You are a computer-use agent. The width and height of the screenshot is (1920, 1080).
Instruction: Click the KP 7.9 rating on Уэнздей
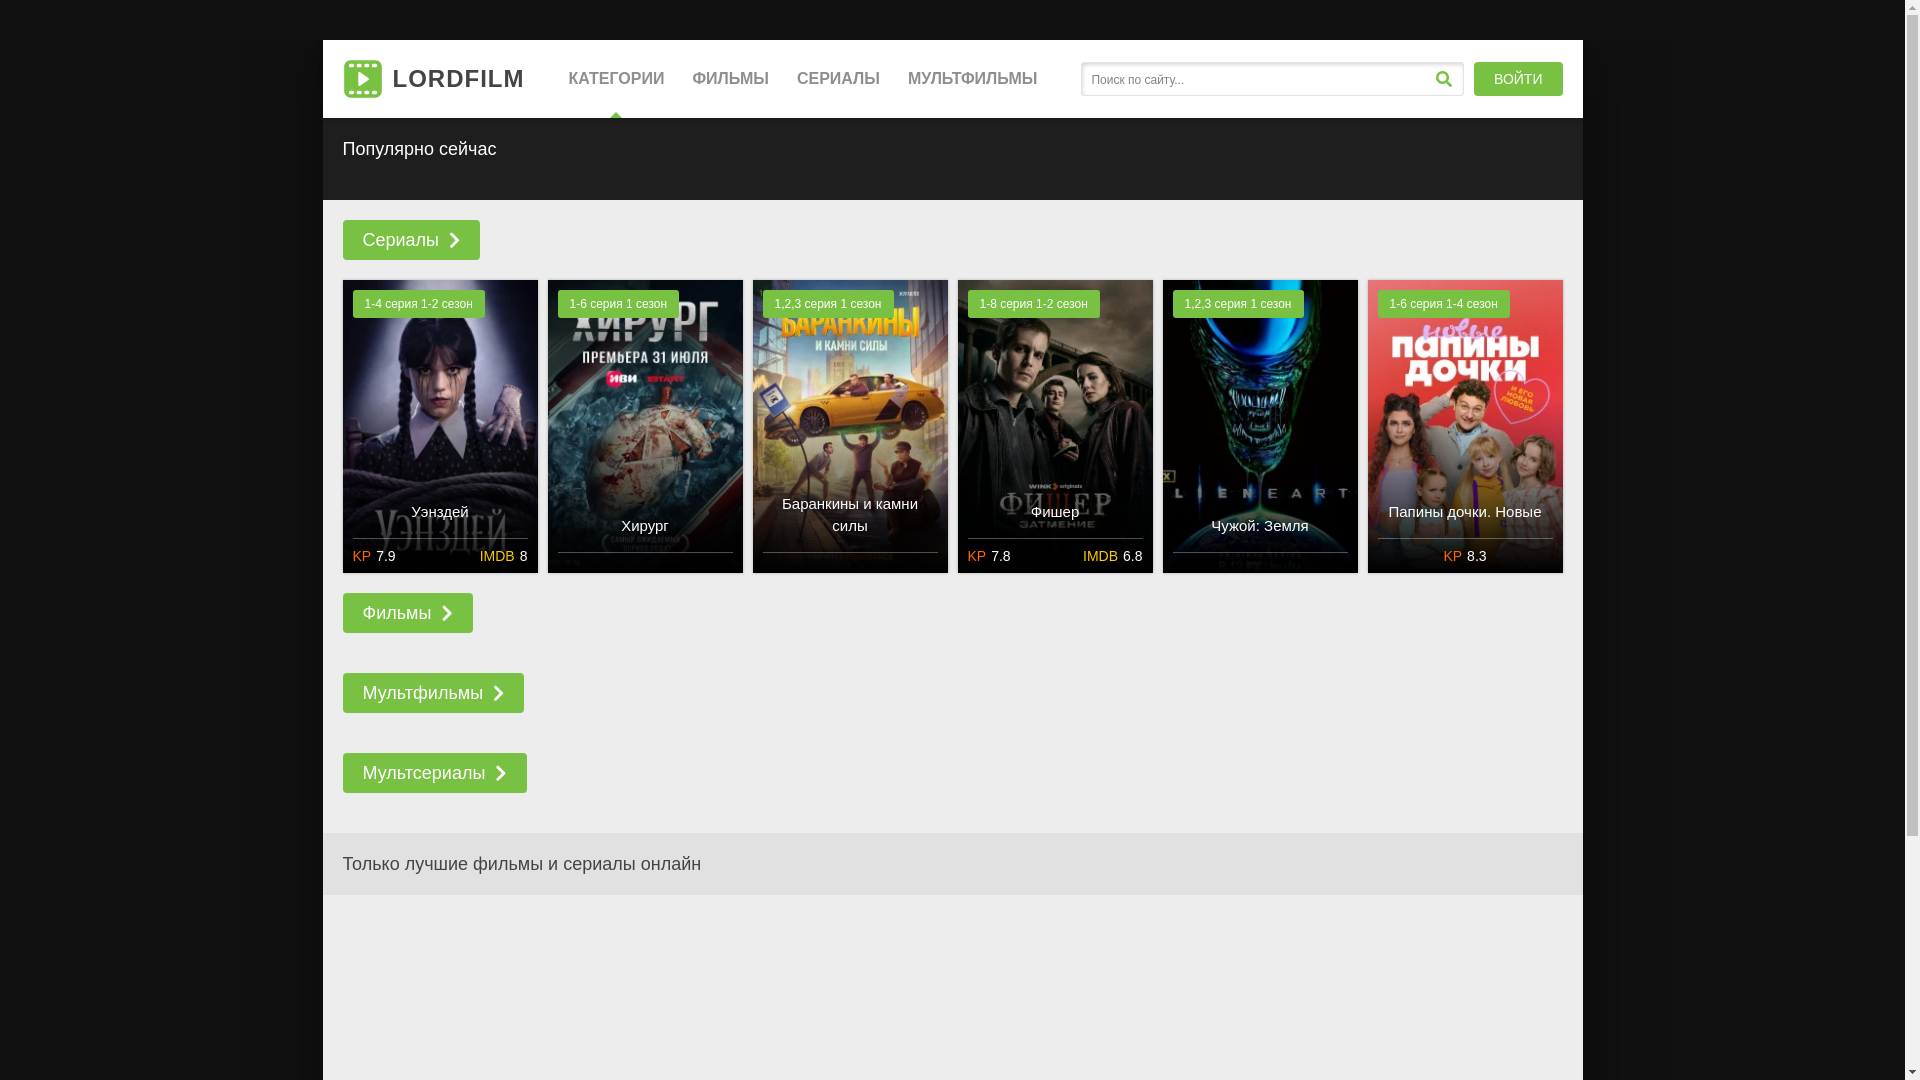[373, 556]
